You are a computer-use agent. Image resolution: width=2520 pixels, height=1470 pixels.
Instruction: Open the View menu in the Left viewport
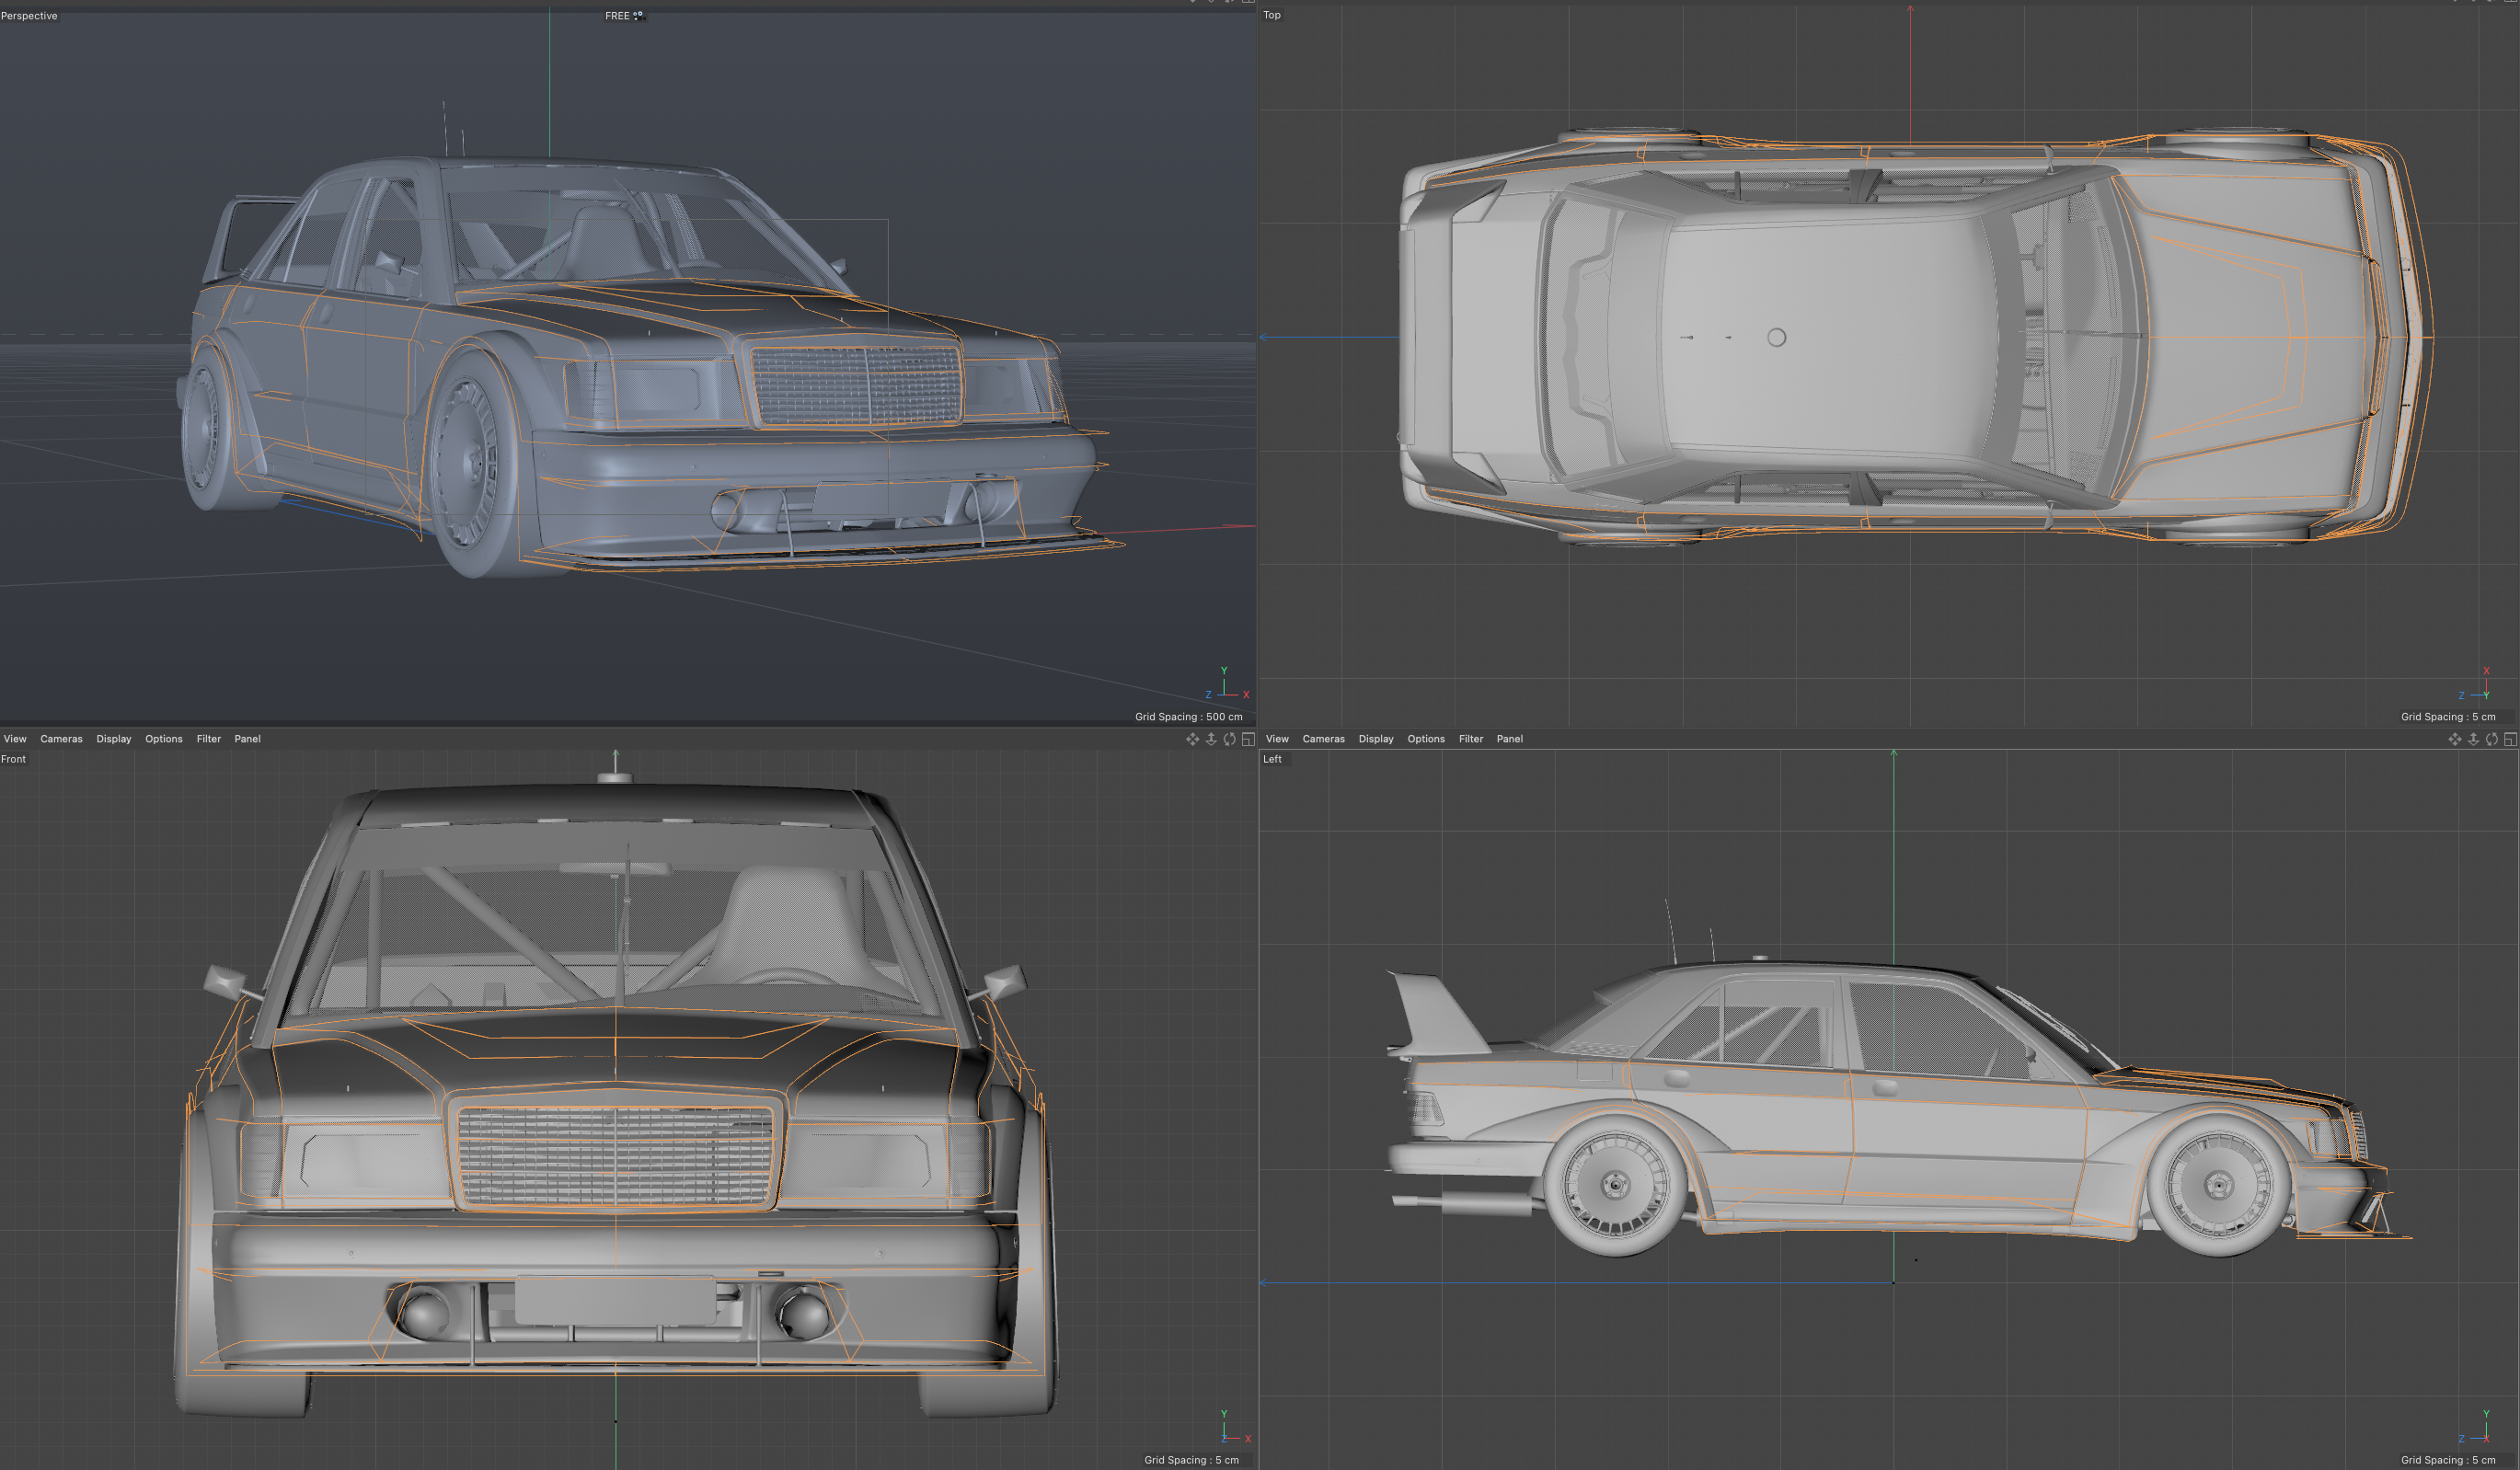pyautogui.click(x=1277, y=739)
